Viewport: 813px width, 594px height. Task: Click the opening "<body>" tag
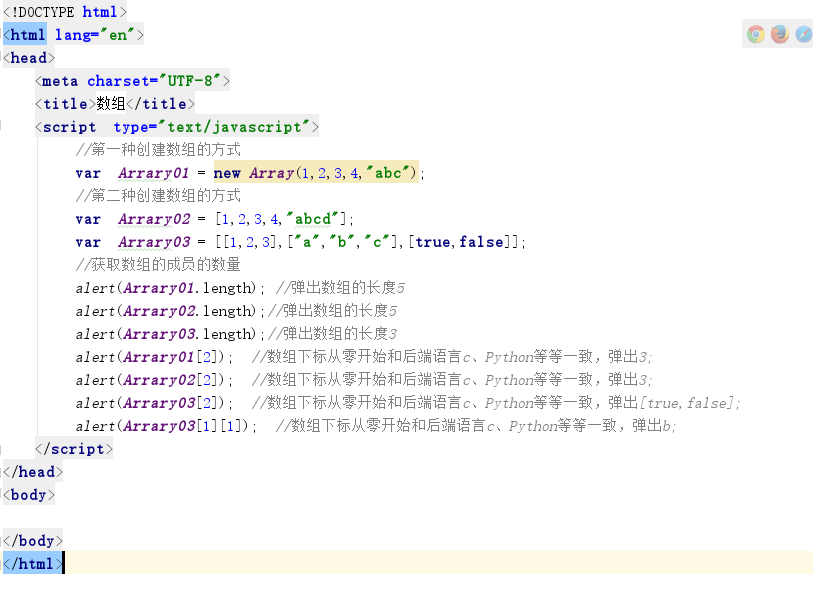click(x=29, y=495)
